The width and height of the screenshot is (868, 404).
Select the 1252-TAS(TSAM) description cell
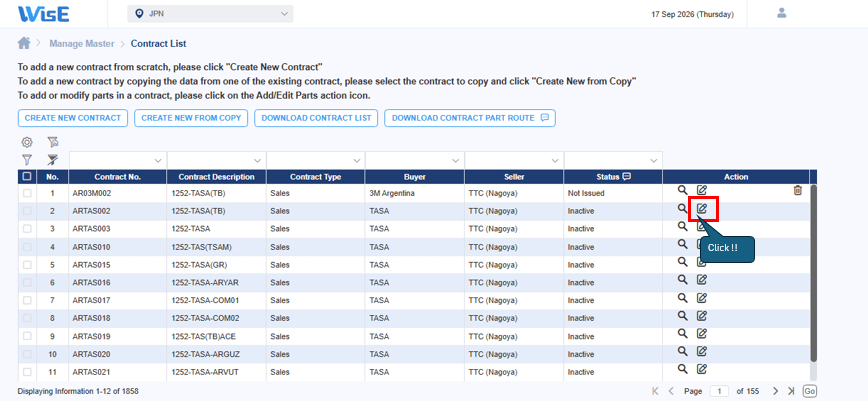click(216, 247)
